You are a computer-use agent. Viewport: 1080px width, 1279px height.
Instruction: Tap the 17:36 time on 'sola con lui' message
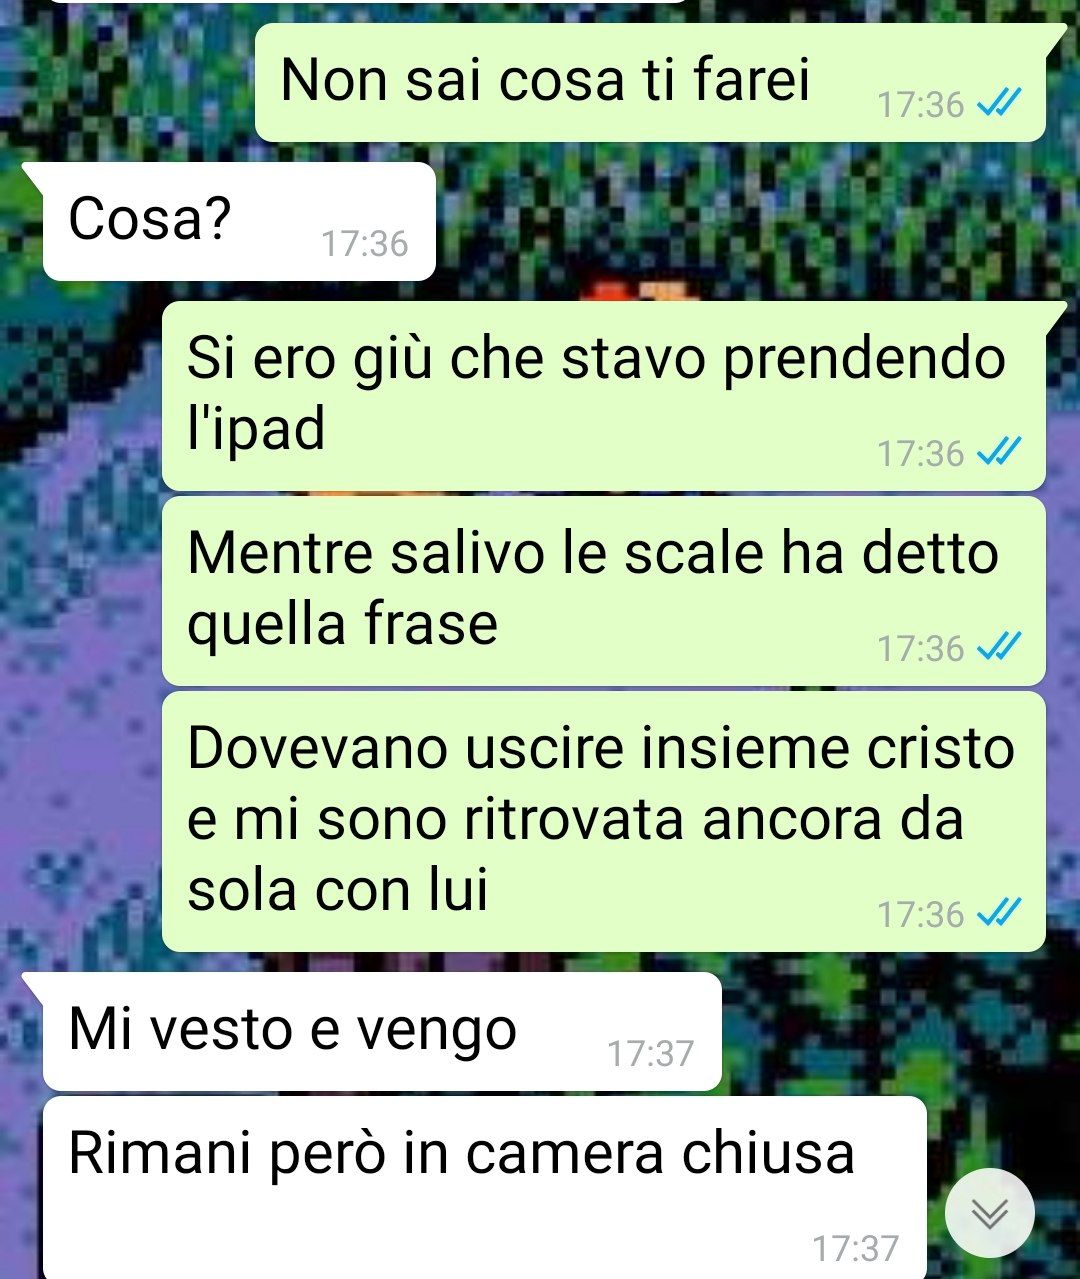click(920, 914)
